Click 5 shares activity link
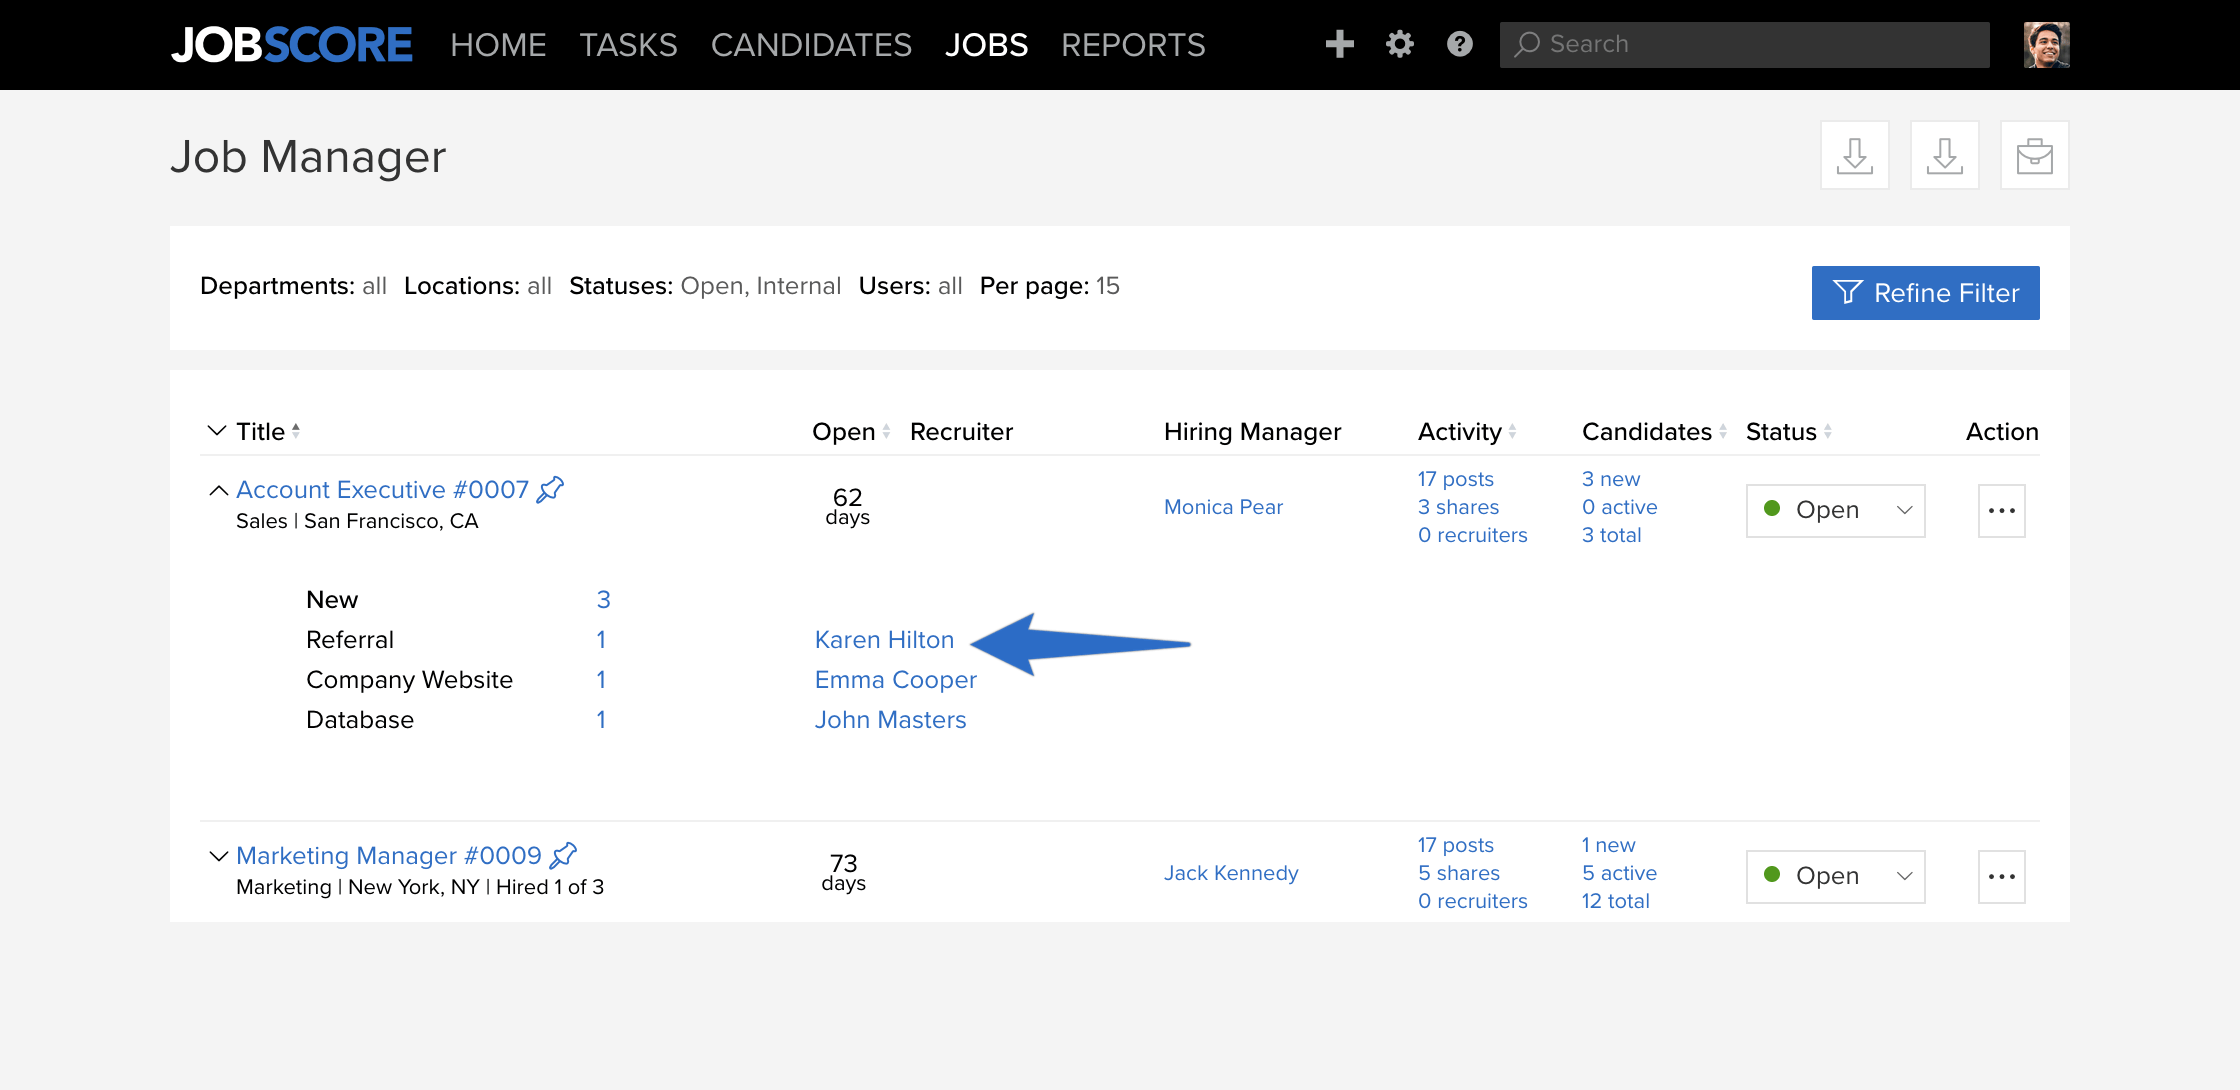This screenshot has width=2240, height=1090. tap(1458, 873)
